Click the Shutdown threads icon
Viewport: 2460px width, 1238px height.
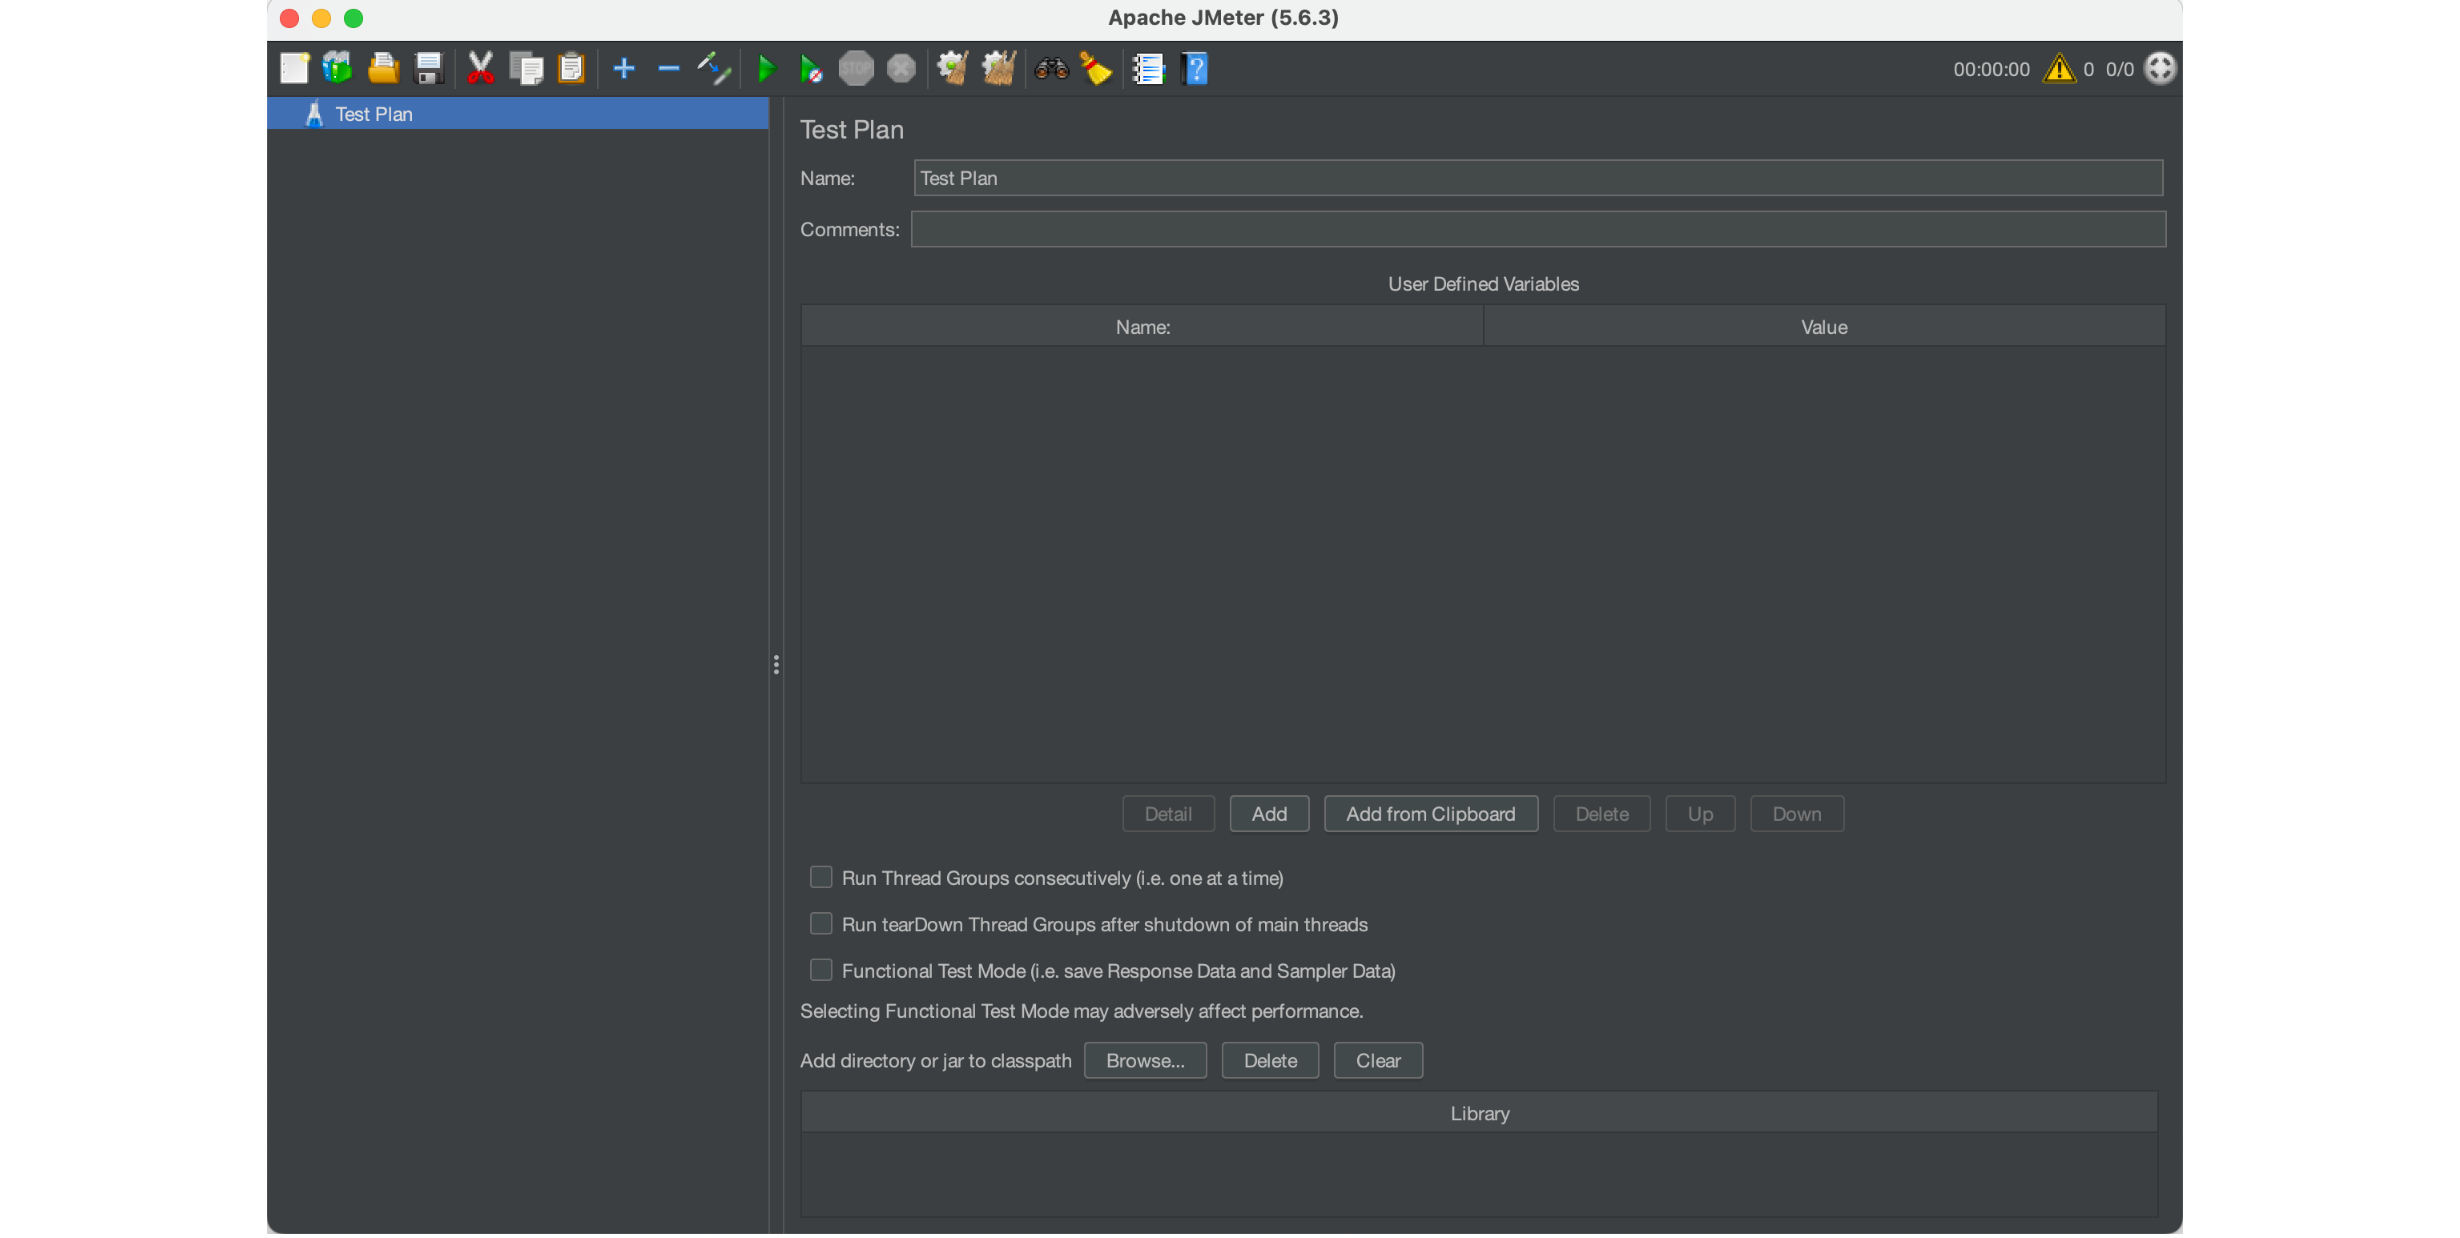[901, 68]
